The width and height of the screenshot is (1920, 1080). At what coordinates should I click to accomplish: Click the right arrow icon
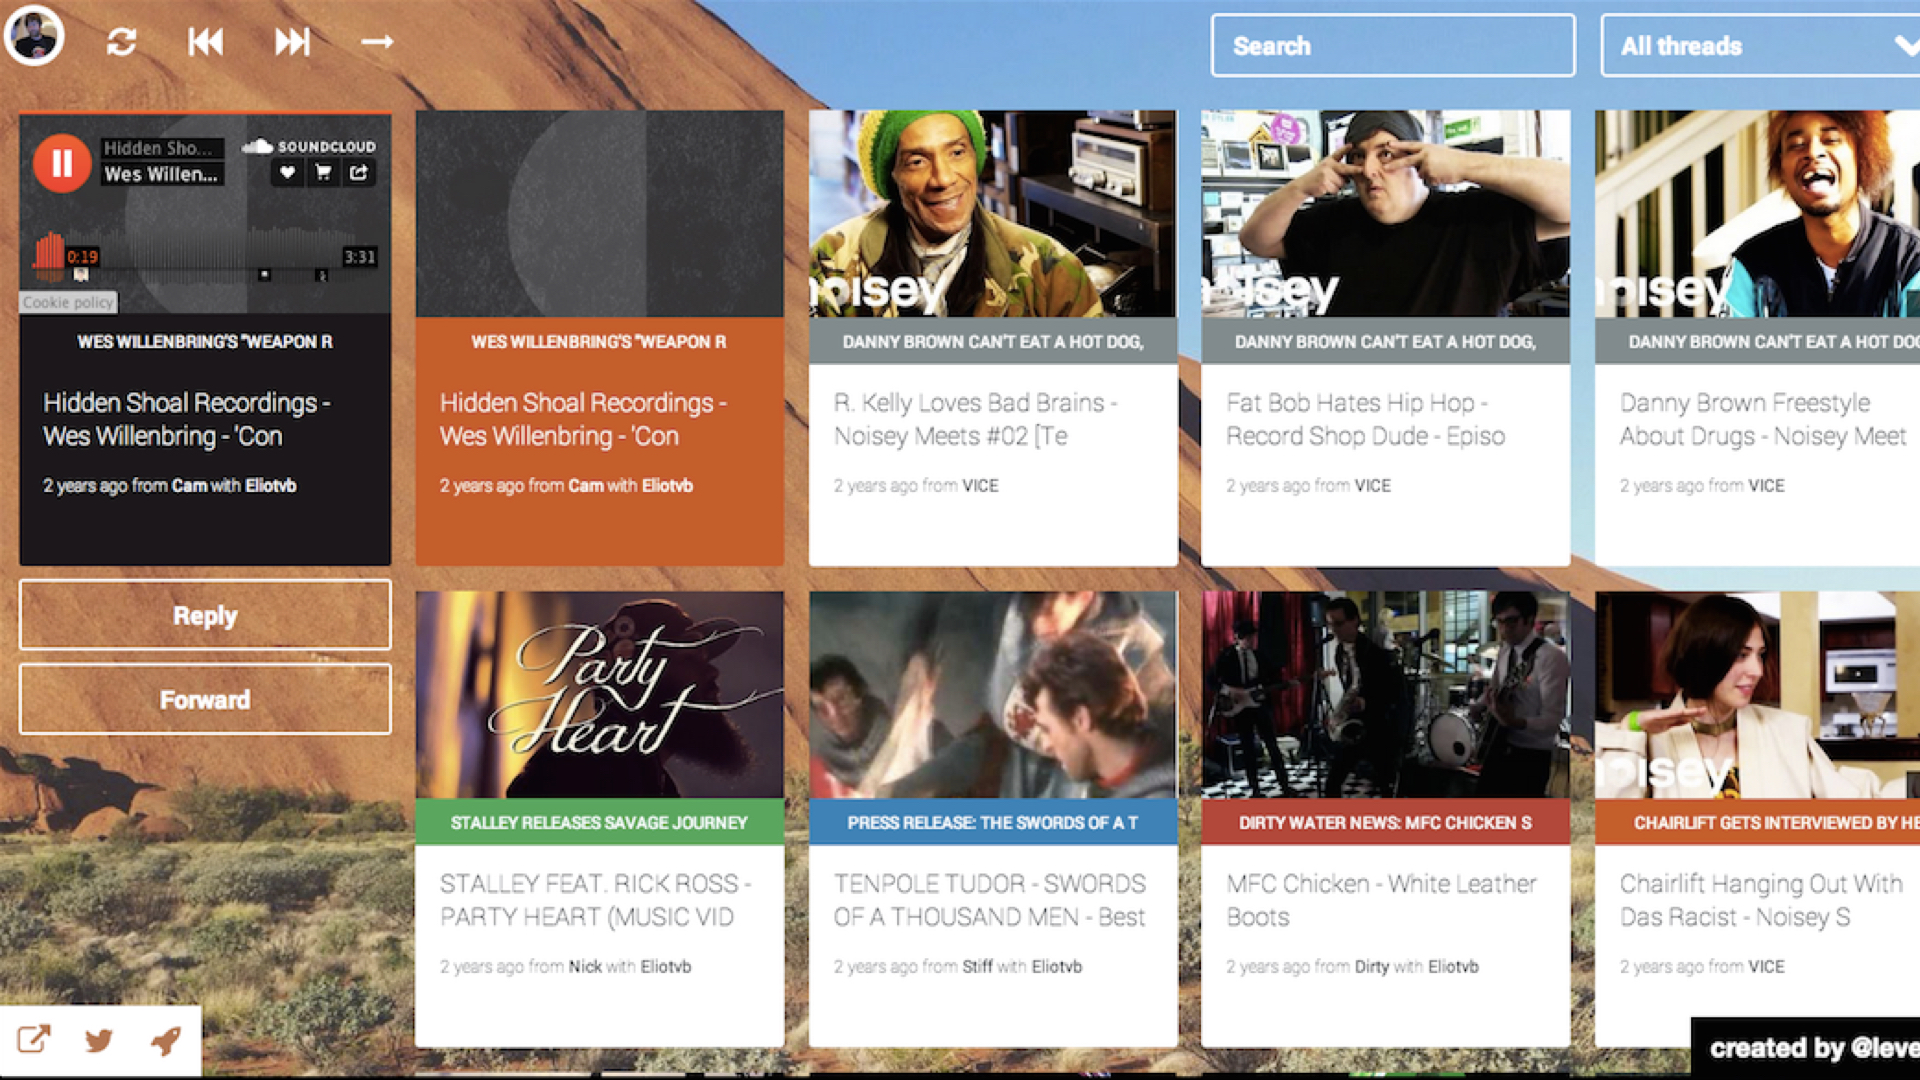[x=376, y=42]
